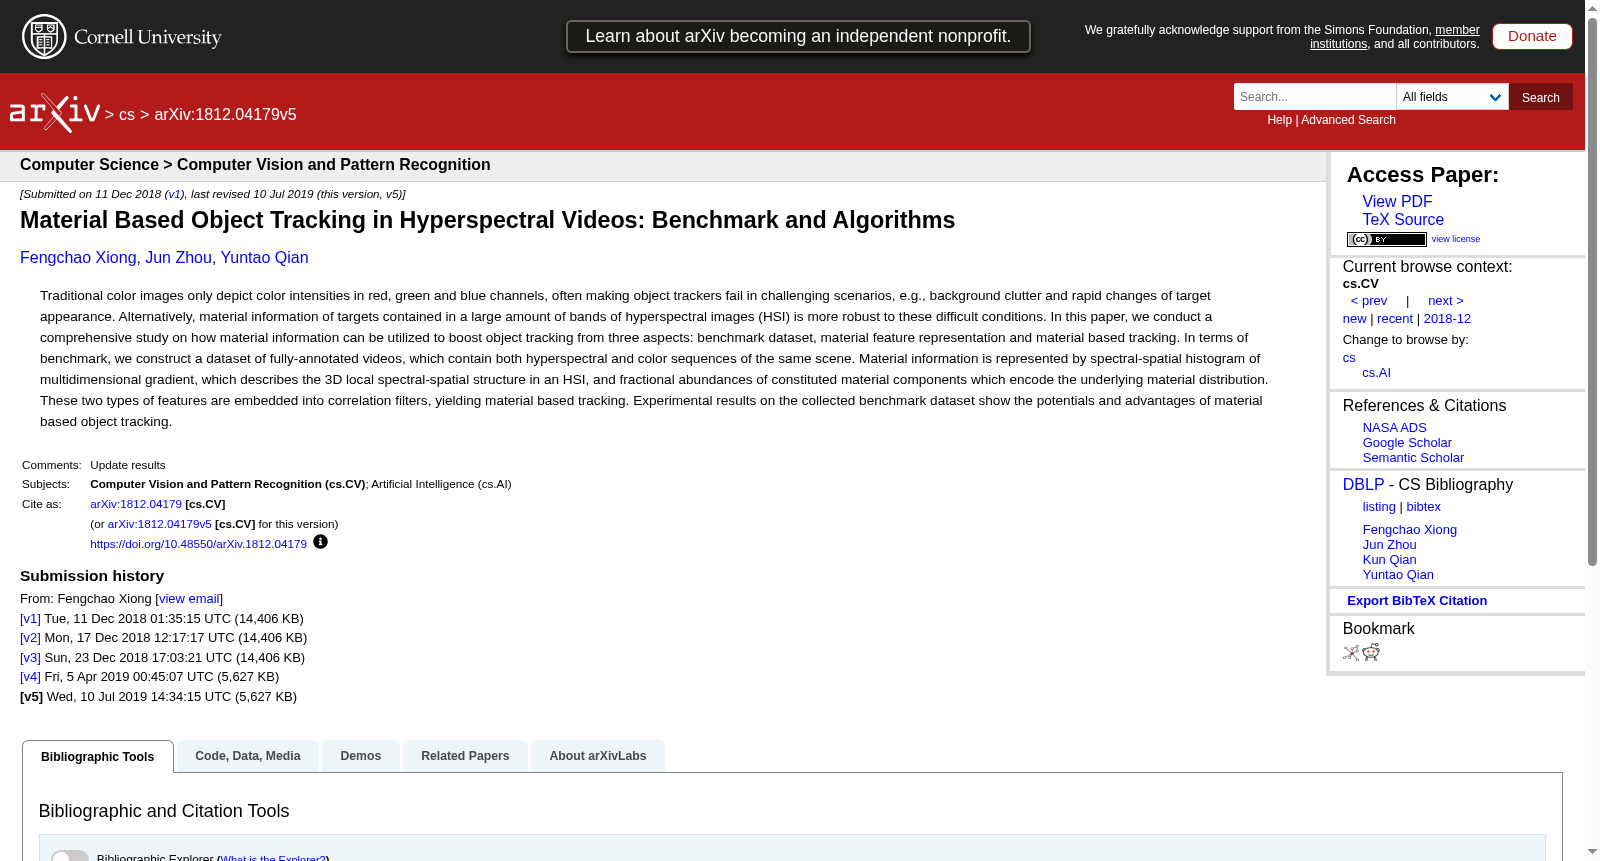Open DBLP listing link
This screenshot has height=861, width=1600.
[1379, 507]
